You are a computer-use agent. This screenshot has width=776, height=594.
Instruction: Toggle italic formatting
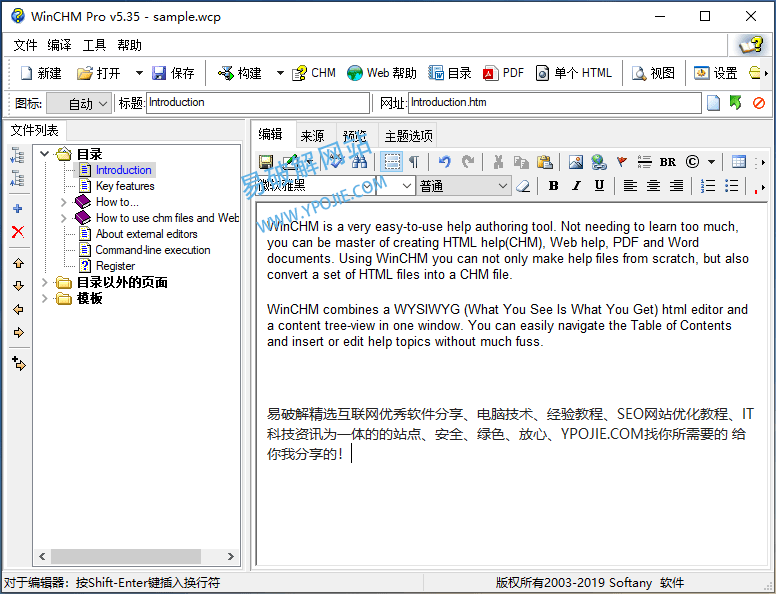pos(576,186)
